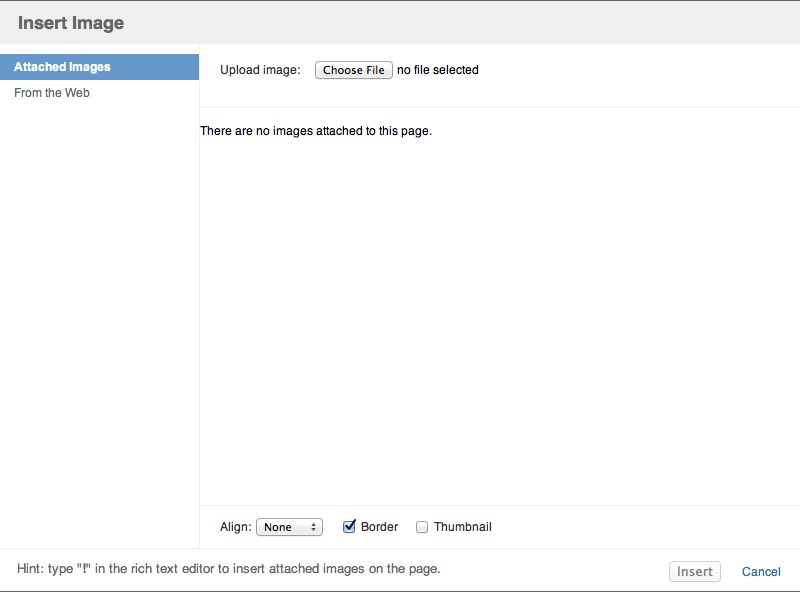Click the Align dropdown's up-down arrows
Image resolution: width=800 pixels, height=592 pixels.
click(x=313, y=527)
